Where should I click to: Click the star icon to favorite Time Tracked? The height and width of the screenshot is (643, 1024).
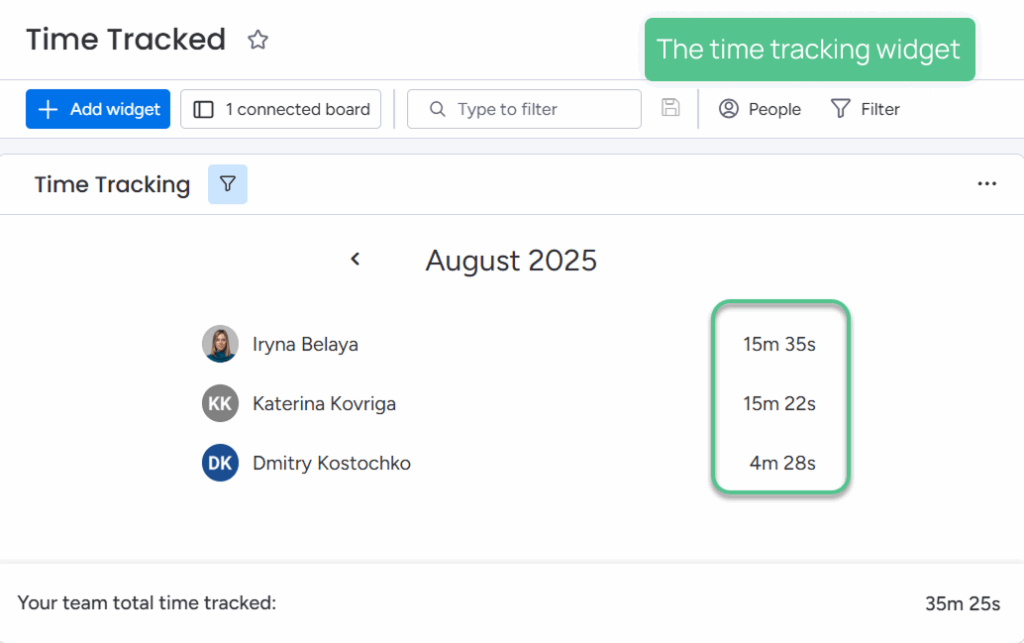click(257, 39)
